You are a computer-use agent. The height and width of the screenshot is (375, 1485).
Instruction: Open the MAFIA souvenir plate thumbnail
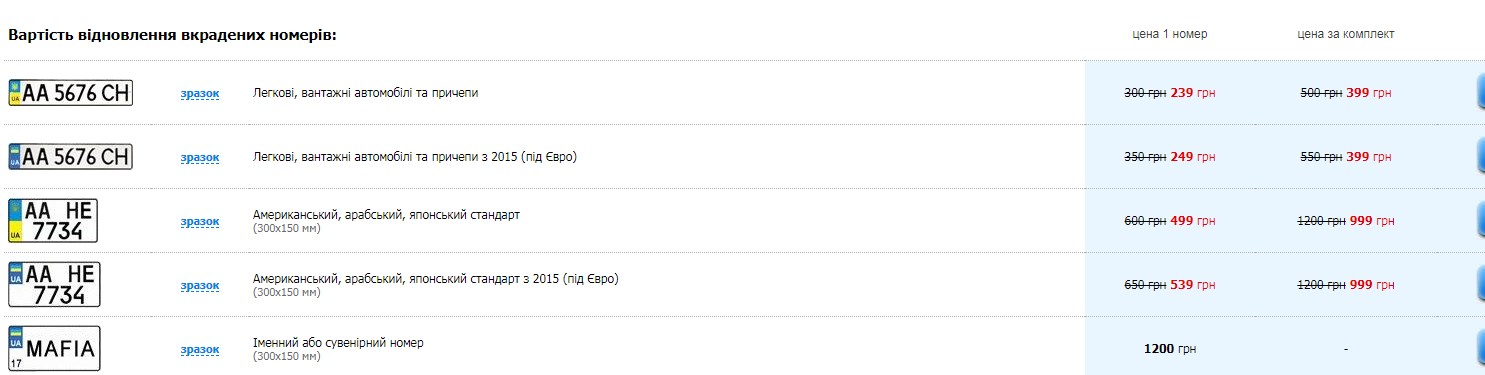tap(54, 348)
